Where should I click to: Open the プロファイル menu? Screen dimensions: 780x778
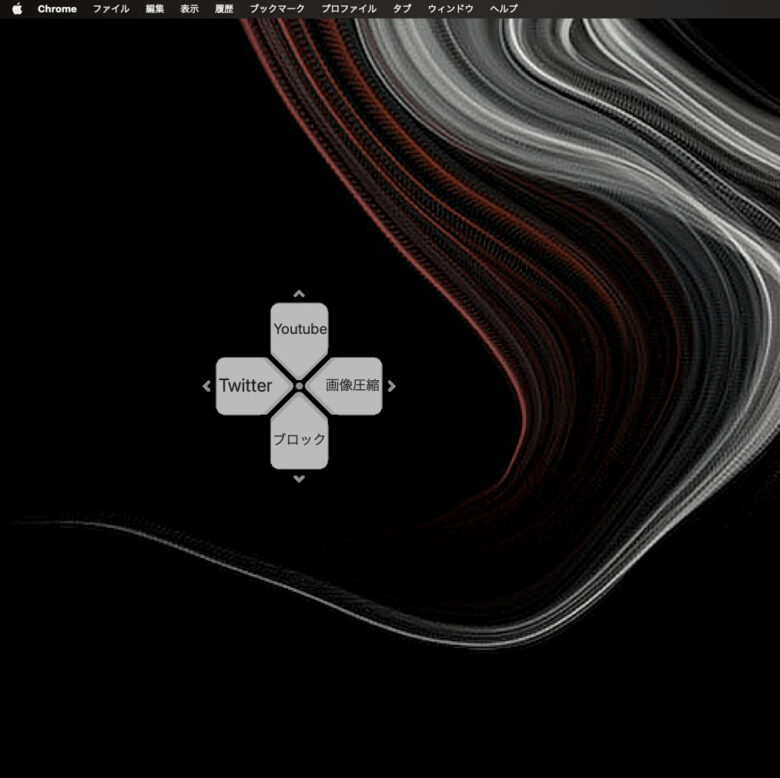pyautogui.click(x=349, y=9)
